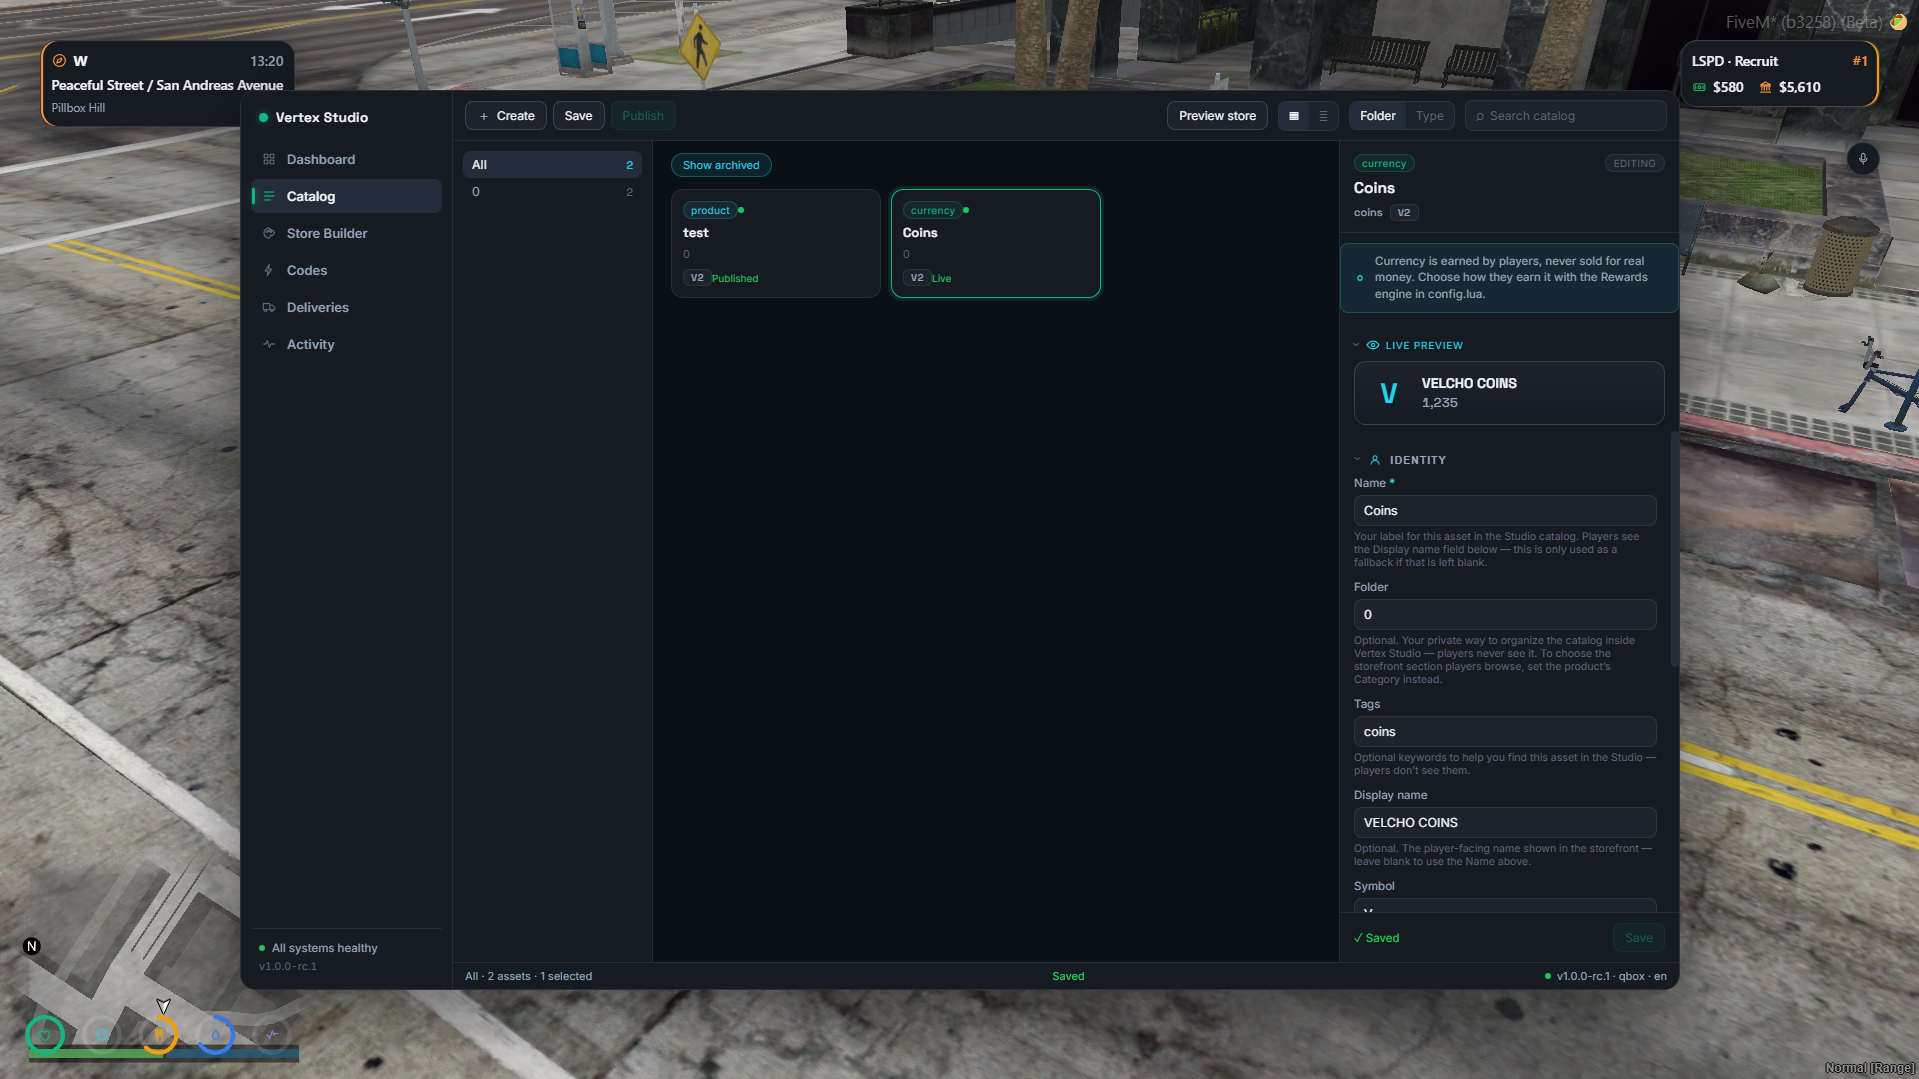Click the Activity pulse icon
This screenshot has width=1919, height=1079.
coord(269,344)
